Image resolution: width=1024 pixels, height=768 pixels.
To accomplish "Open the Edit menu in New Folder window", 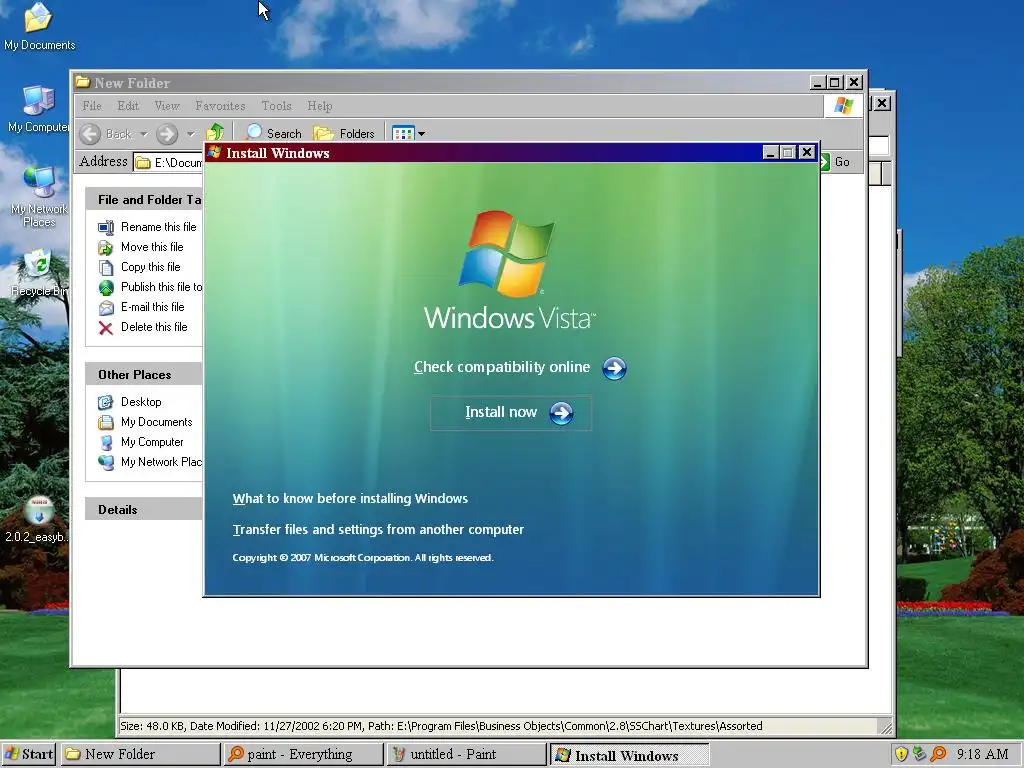I will [128, 106].
